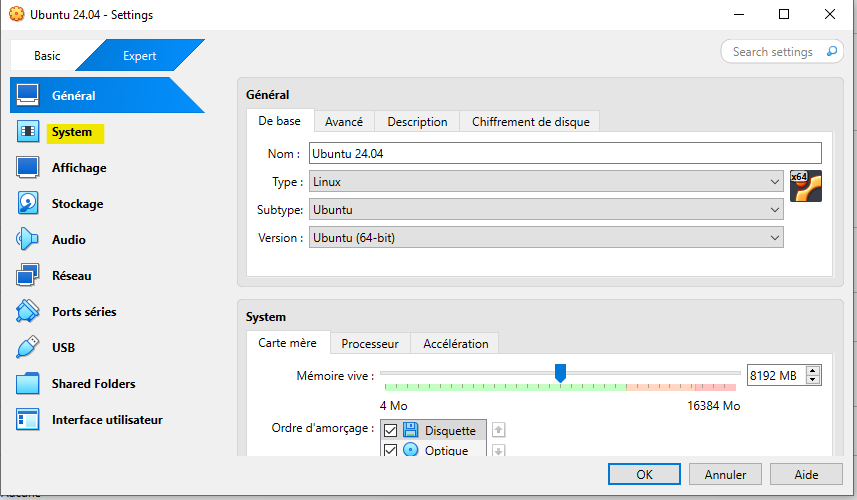Open the Chiffrement de disque tab
Image resolution: width=857 pixels, height=500 pixels.
pyautogui.click(x=530, y=121)
